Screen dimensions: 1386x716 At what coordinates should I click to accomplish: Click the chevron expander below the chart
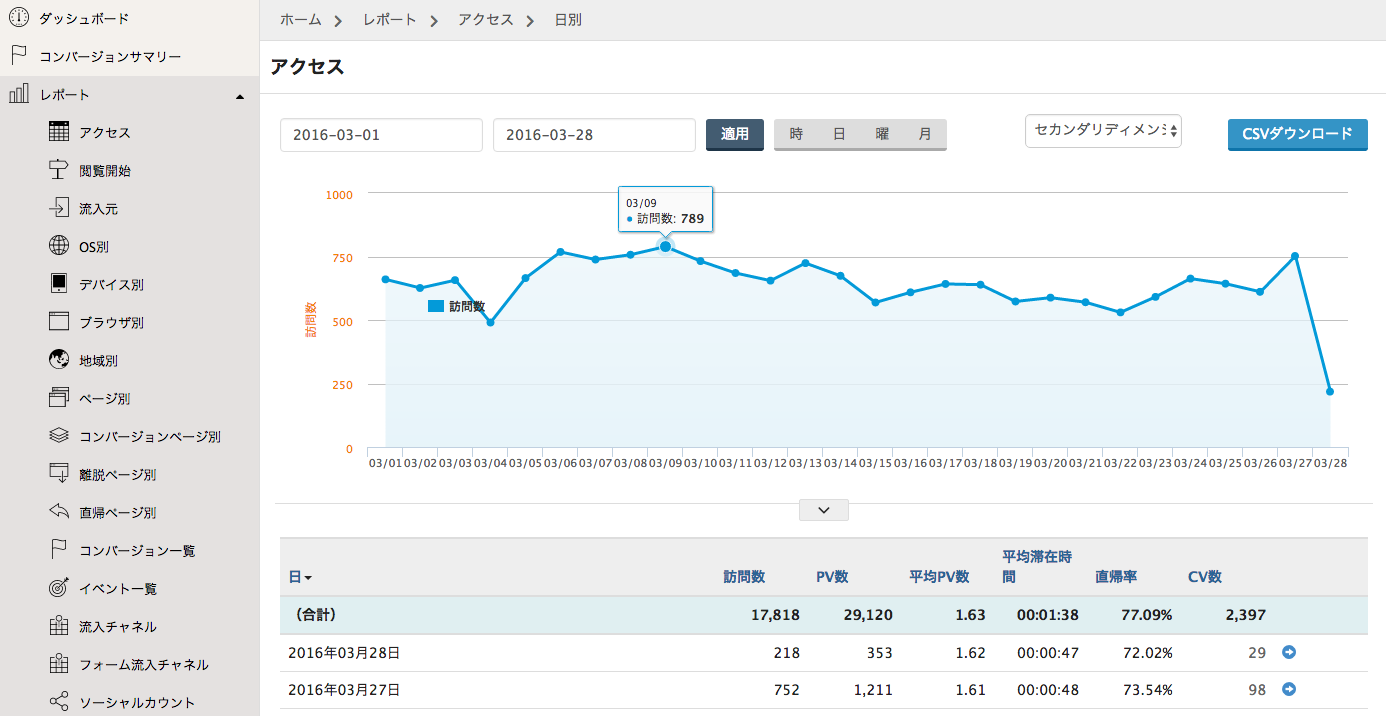[x=824, y=510]
